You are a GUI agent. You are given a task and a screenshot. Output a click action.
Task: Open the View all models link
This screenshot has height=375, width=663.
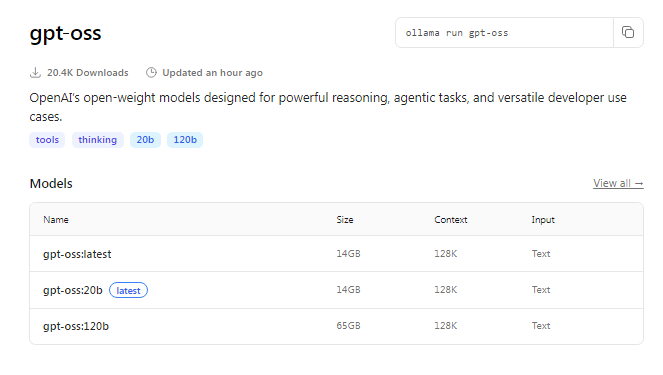[x=618, y=183]
